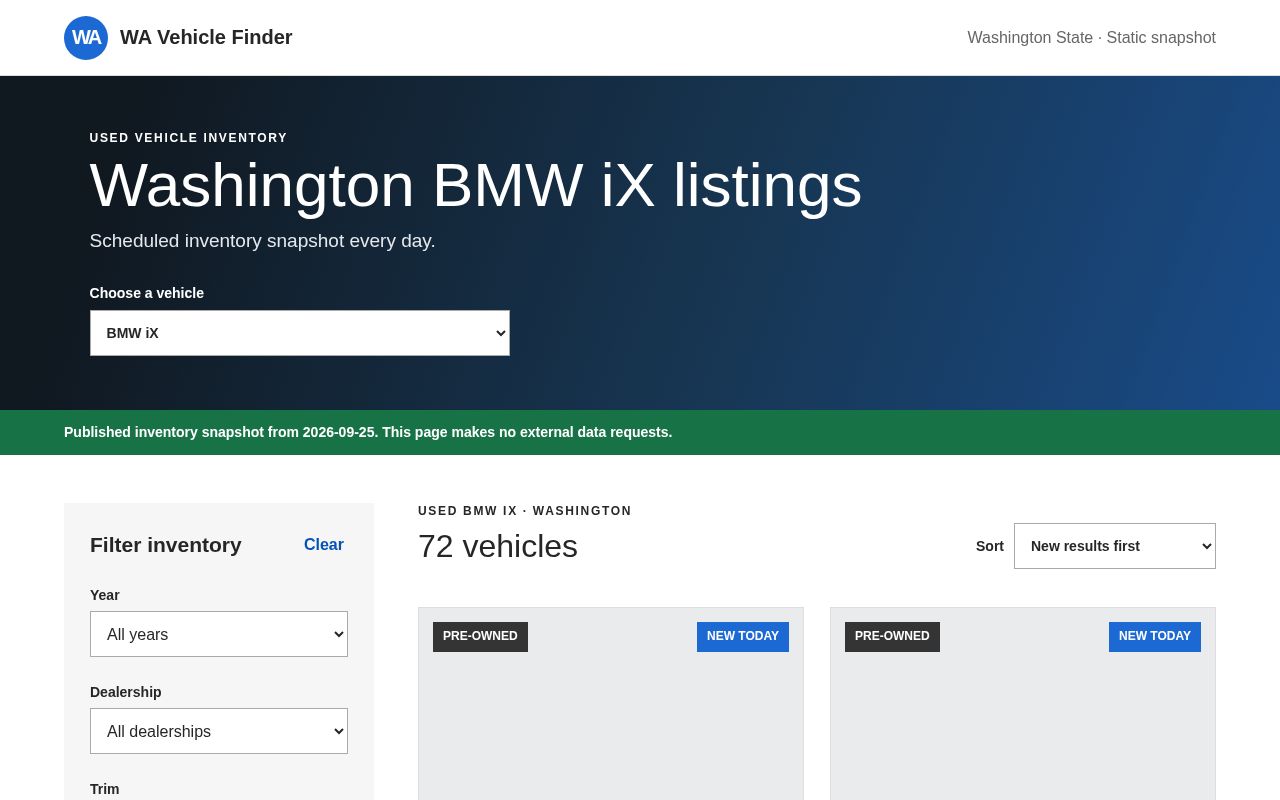
Task: Click the Trim filter label
Action: point(105,789)
